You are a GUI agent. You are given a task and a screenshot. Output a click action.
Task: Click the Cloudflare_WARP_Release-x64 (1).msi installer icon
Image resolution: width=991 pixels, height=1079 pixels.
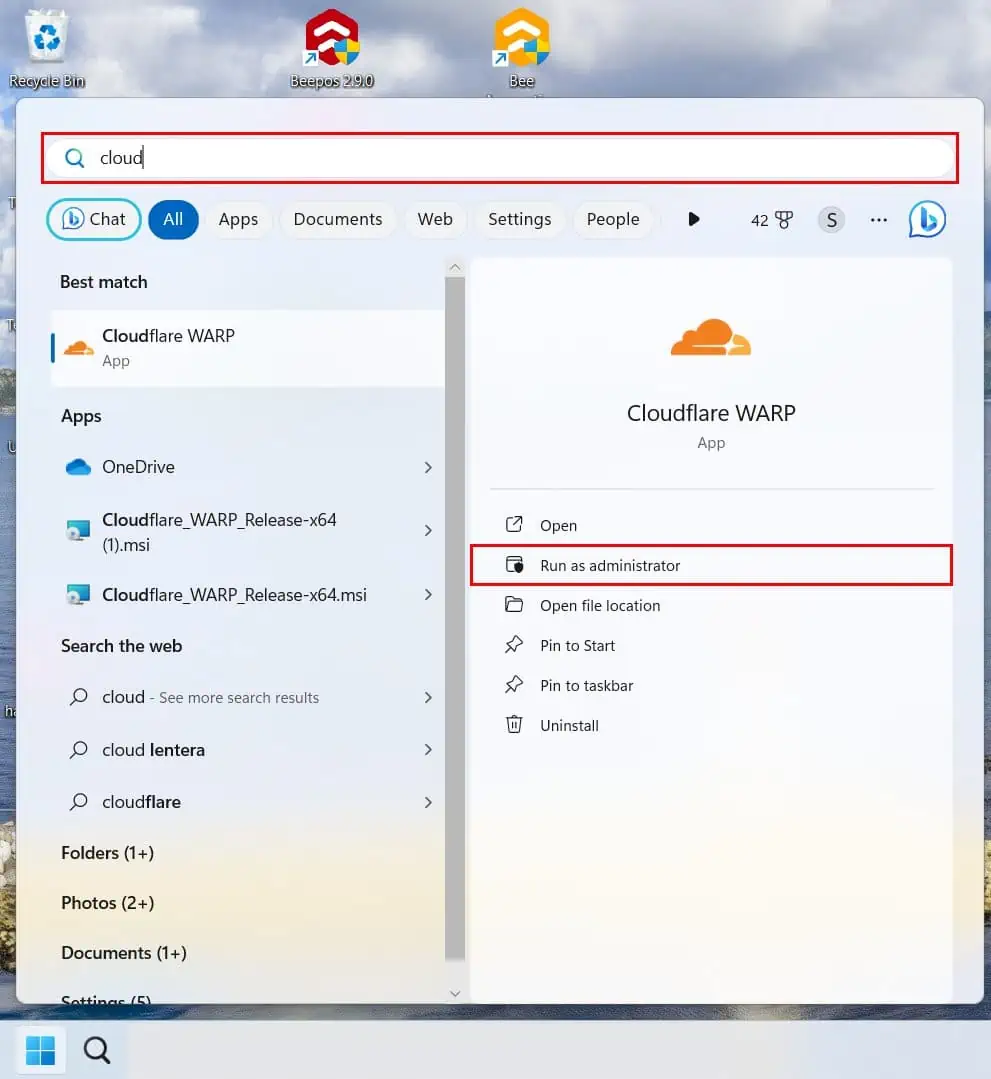tap(78, 531)
